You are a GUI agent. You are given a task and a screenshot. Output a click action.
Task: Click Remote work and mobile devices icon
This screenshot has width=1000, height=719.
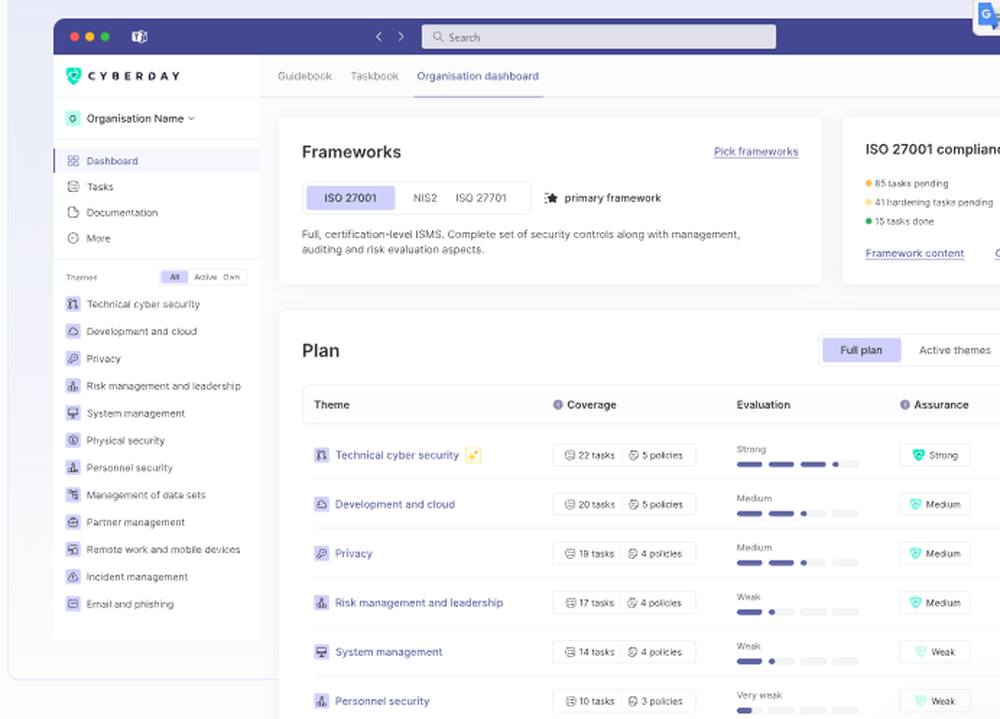[73, 549]
